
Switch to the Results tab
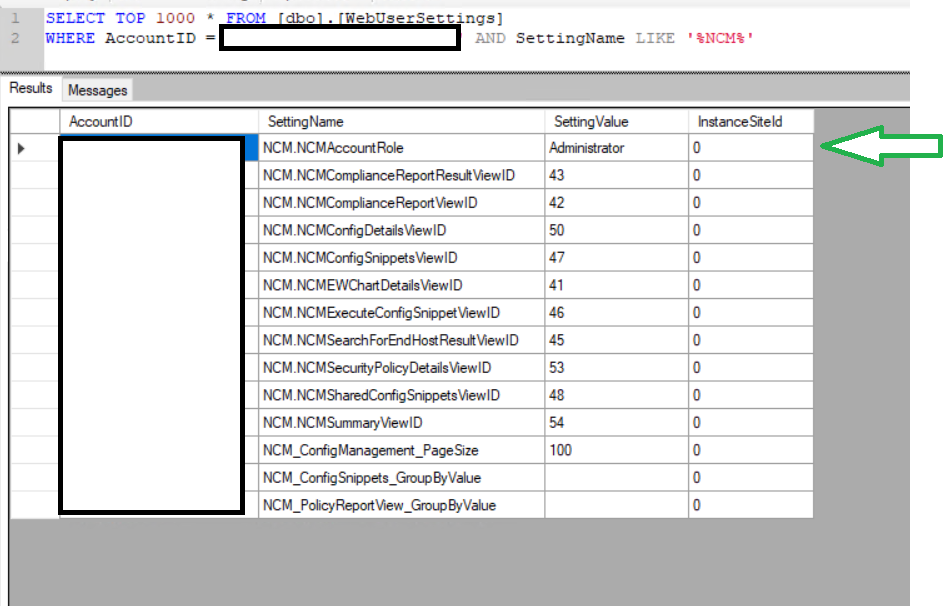click(x=31, y=88)
